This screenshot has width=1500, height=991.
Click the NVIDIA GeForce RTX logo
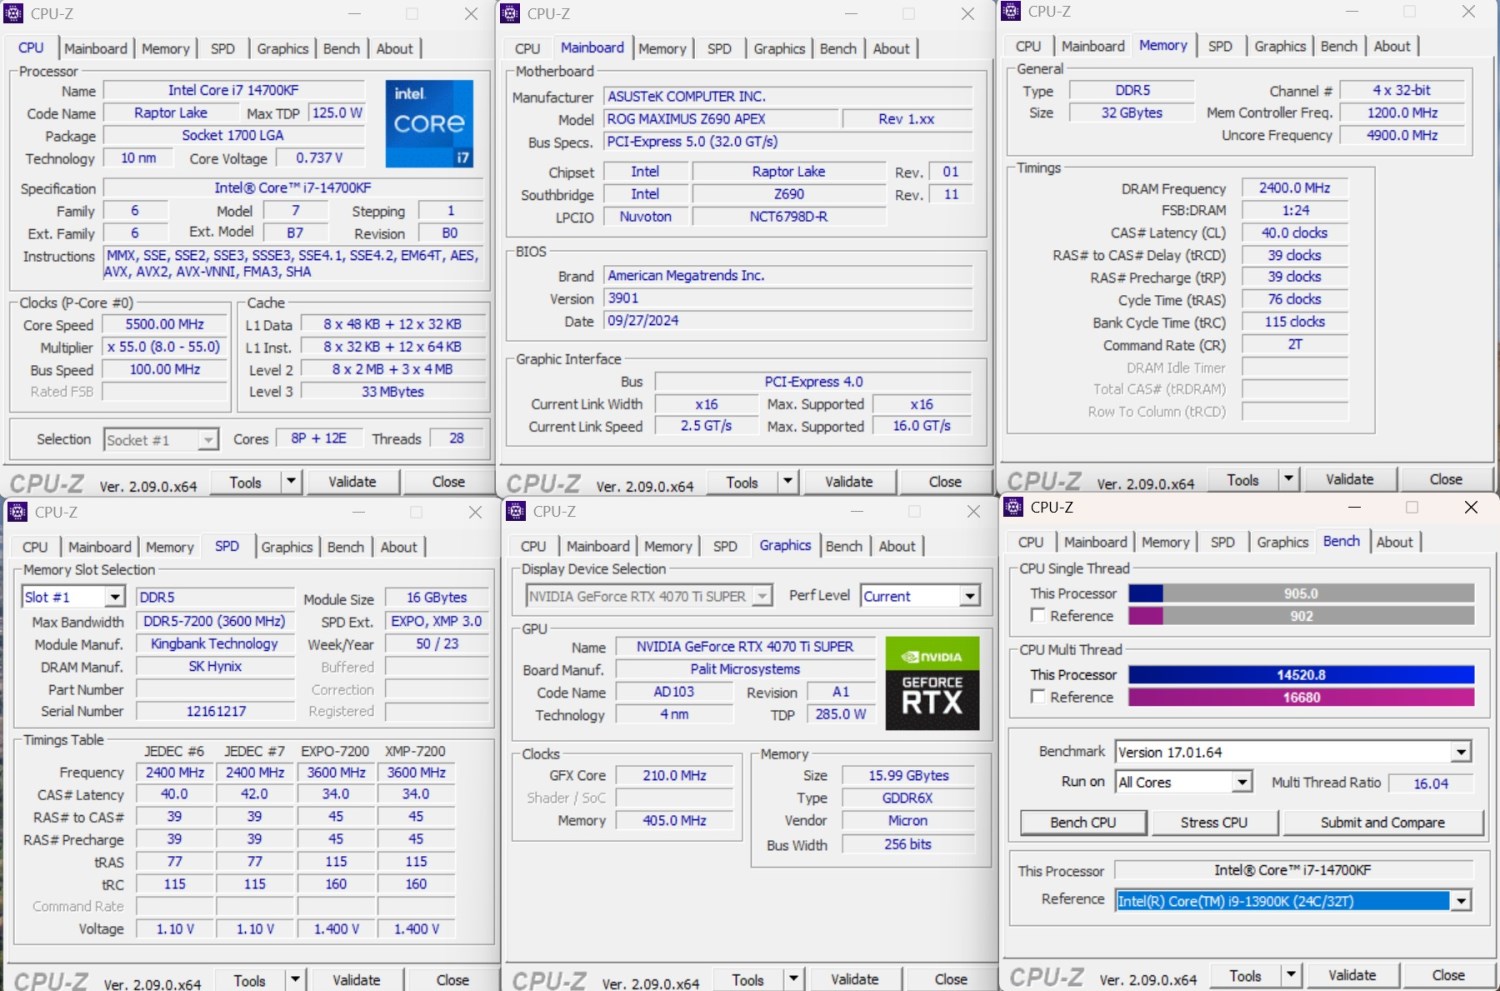pos(931,683)
